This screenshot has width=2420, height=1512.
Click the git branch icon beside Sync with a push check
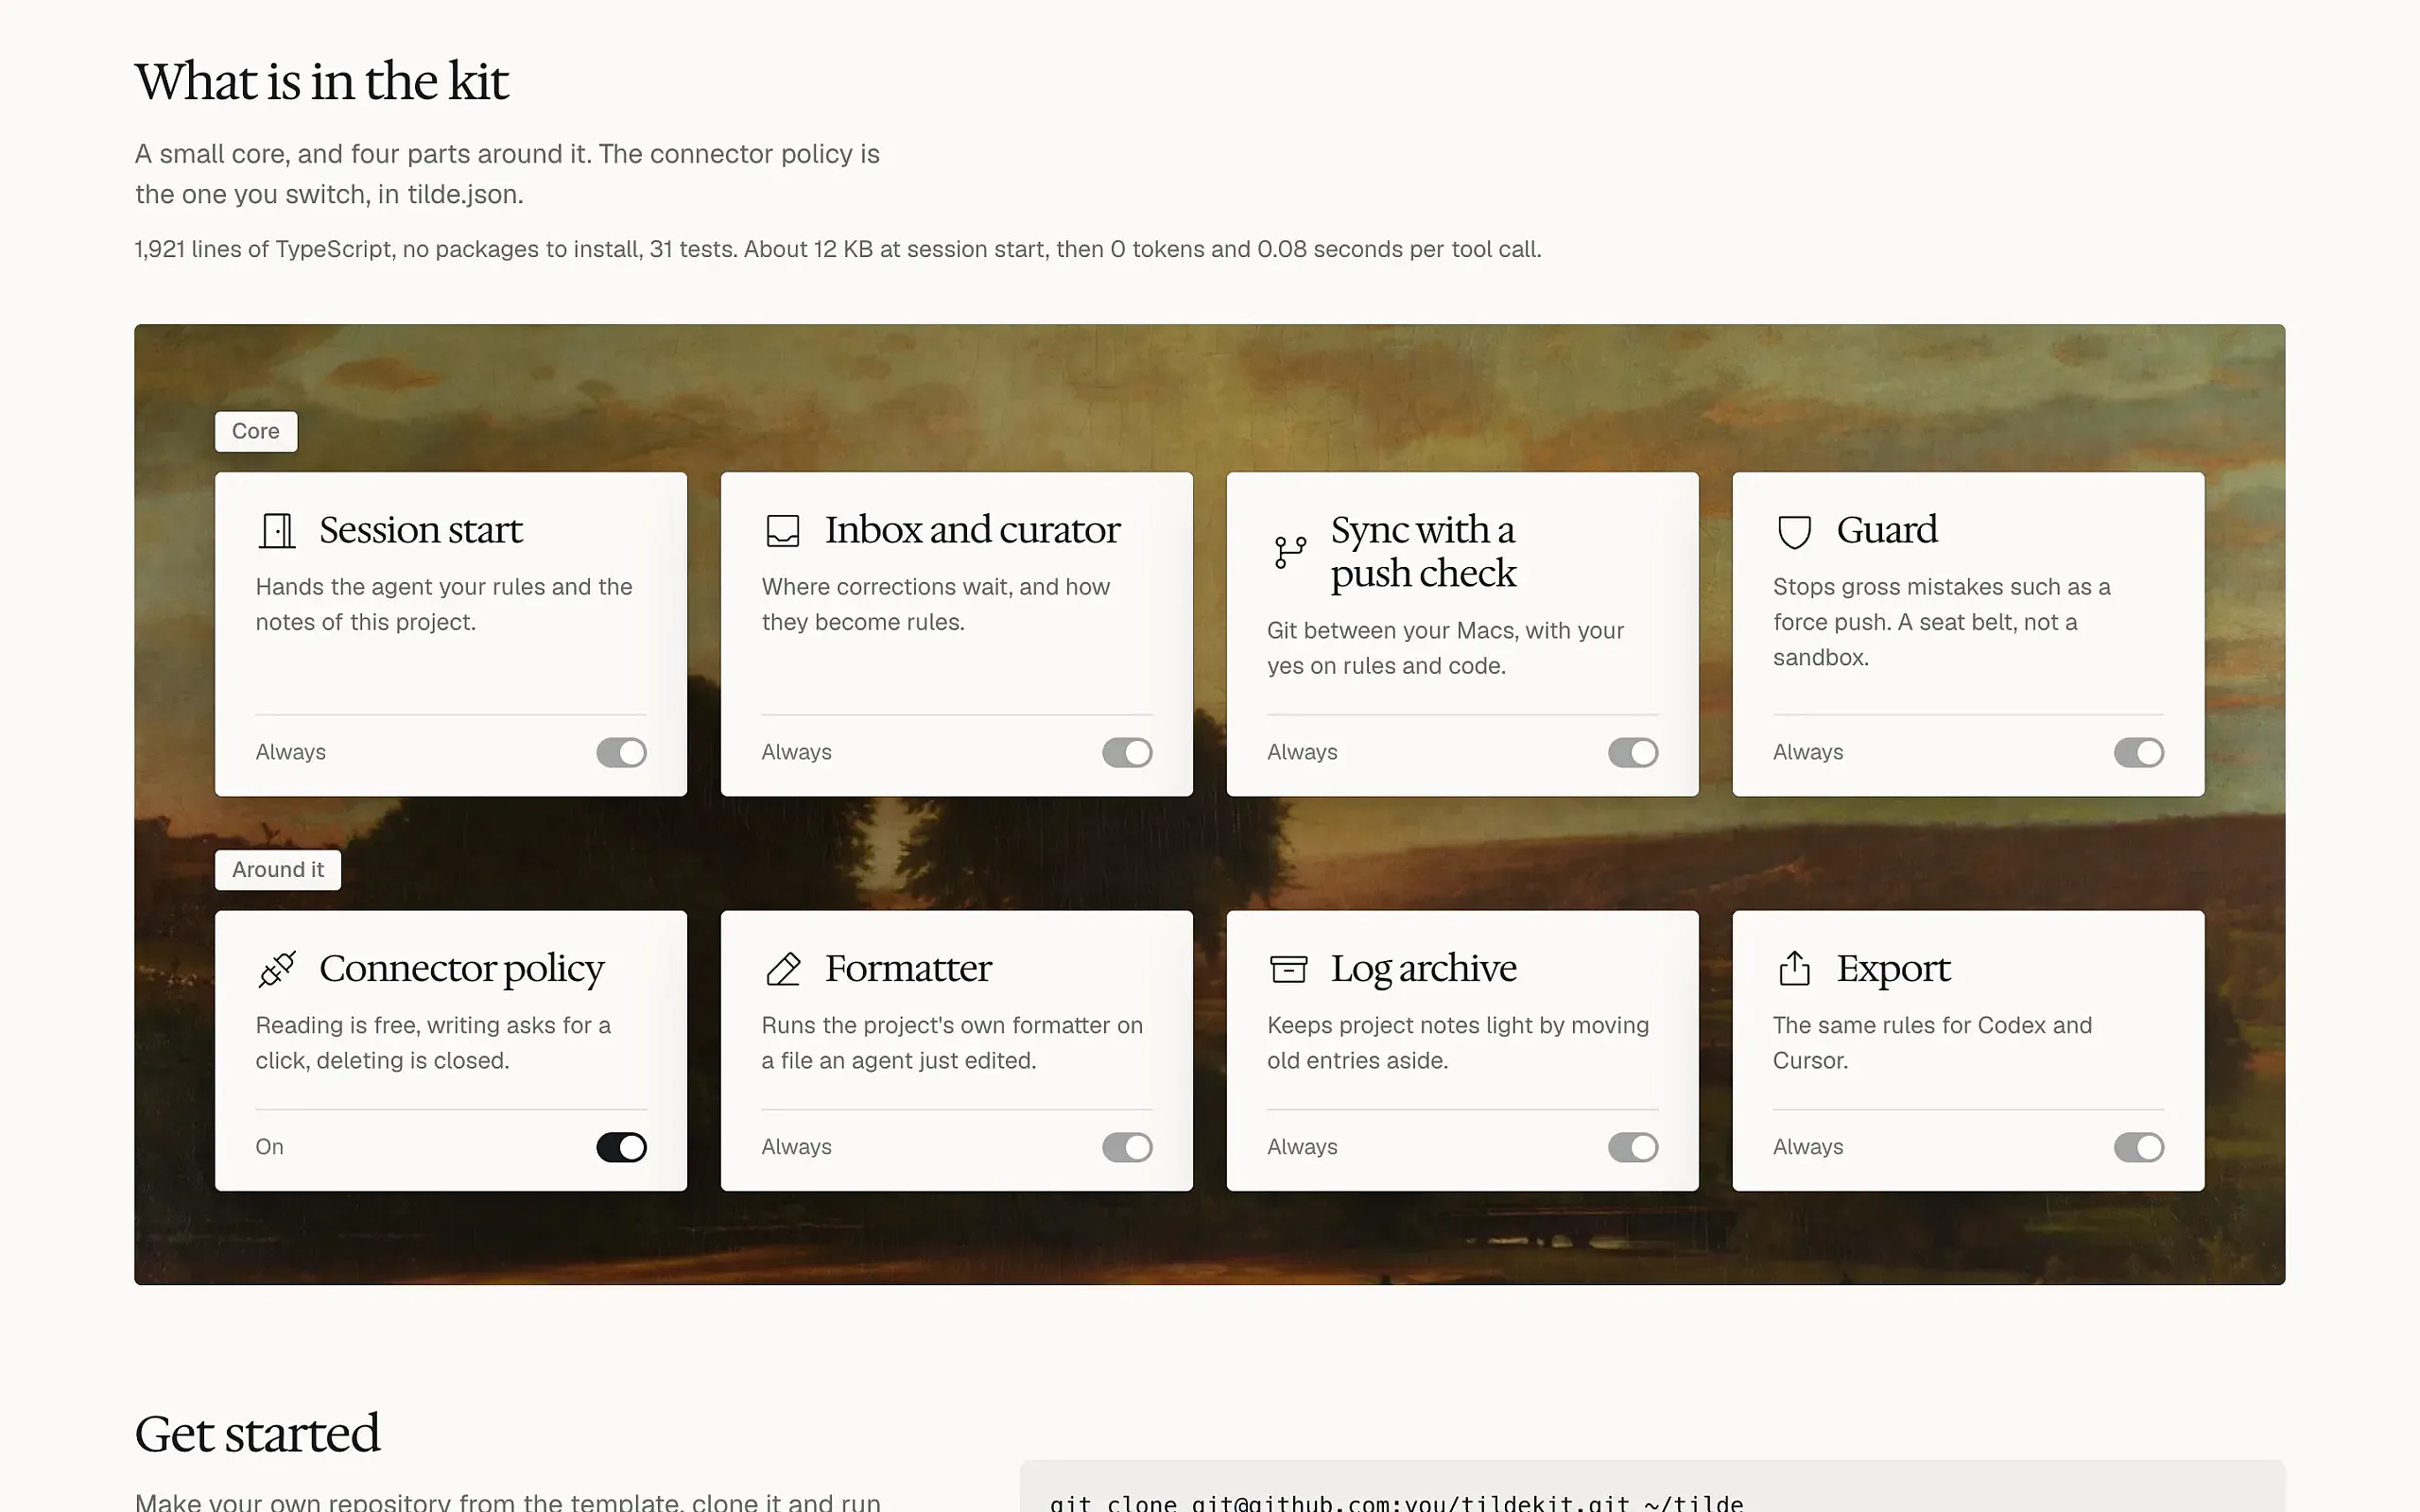click(x=1290, y=552)
